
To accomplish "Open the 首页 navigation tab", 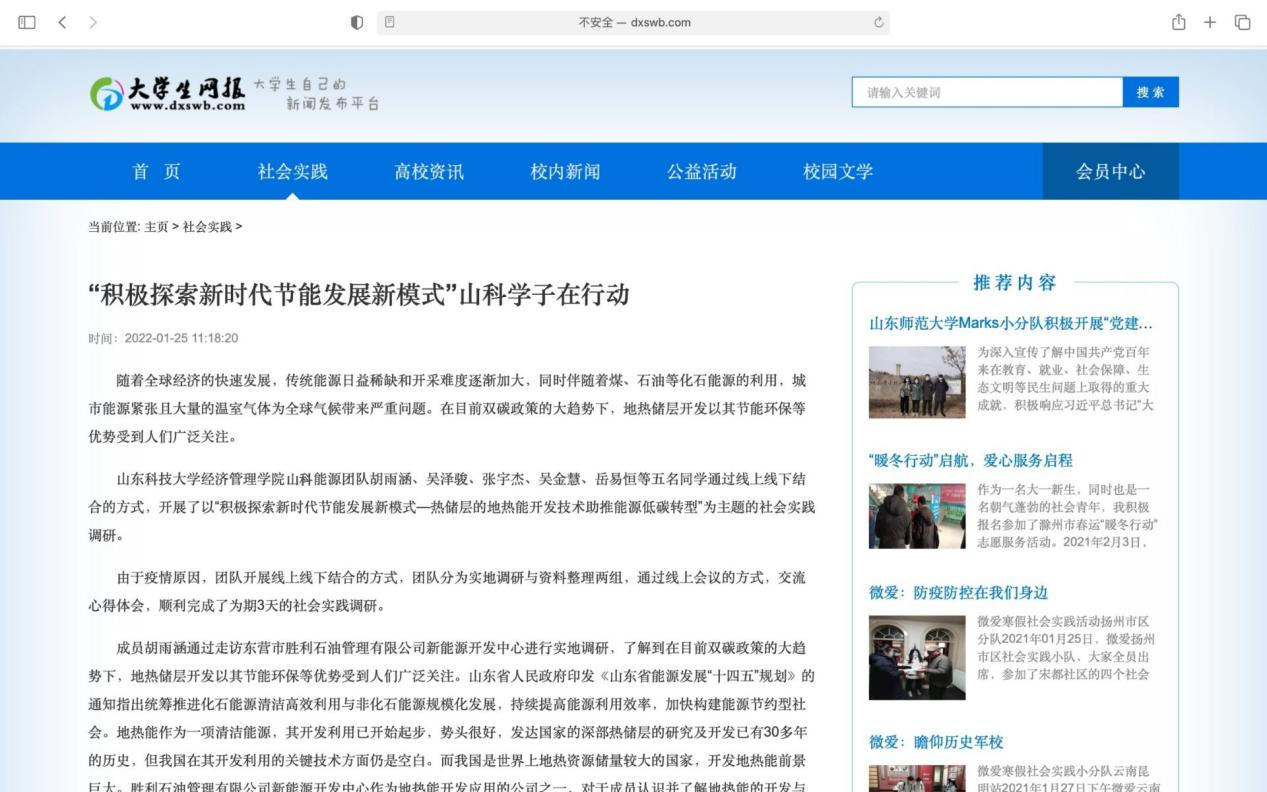I will [x=156, y=171].
